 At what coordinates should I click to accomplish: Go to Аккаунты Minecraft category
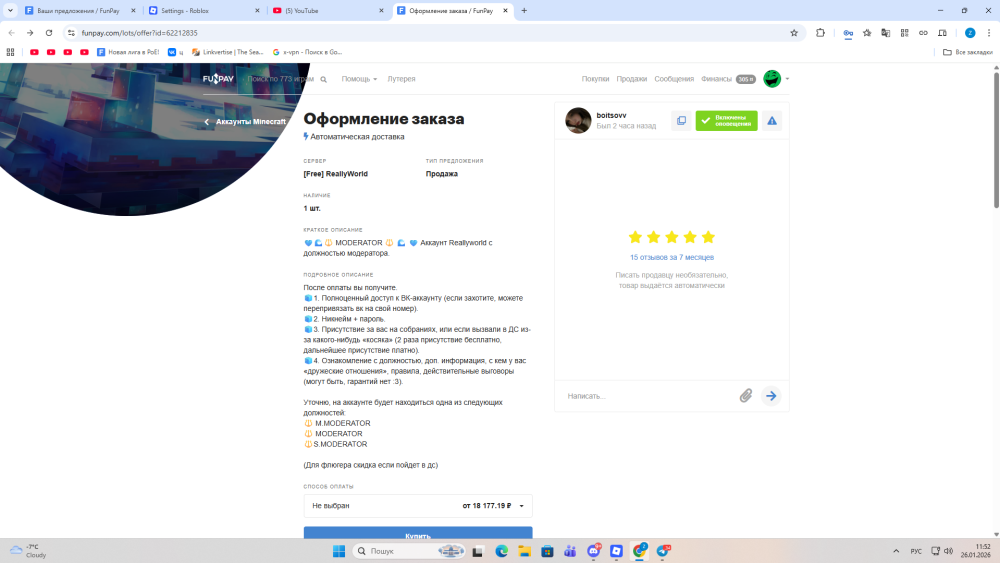[251, 122]
